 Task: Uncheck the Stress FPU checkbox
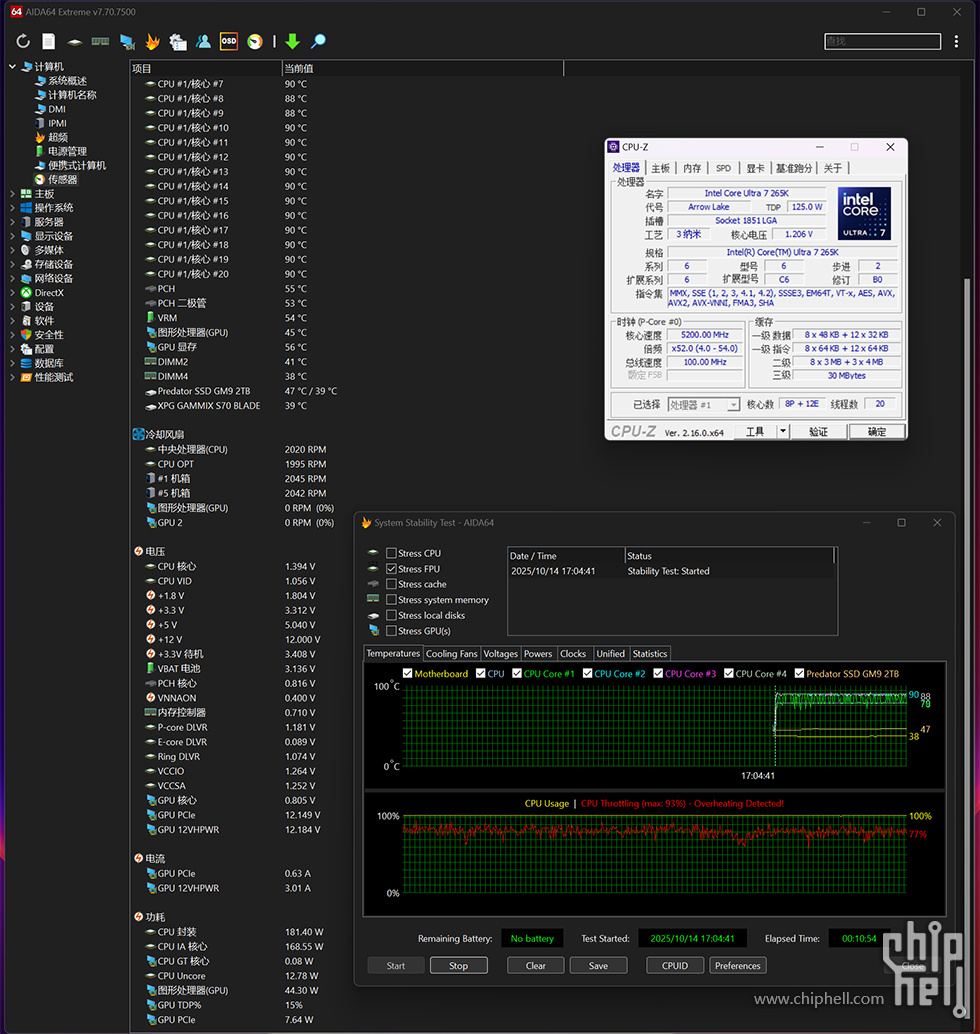(x=392, y=569)
